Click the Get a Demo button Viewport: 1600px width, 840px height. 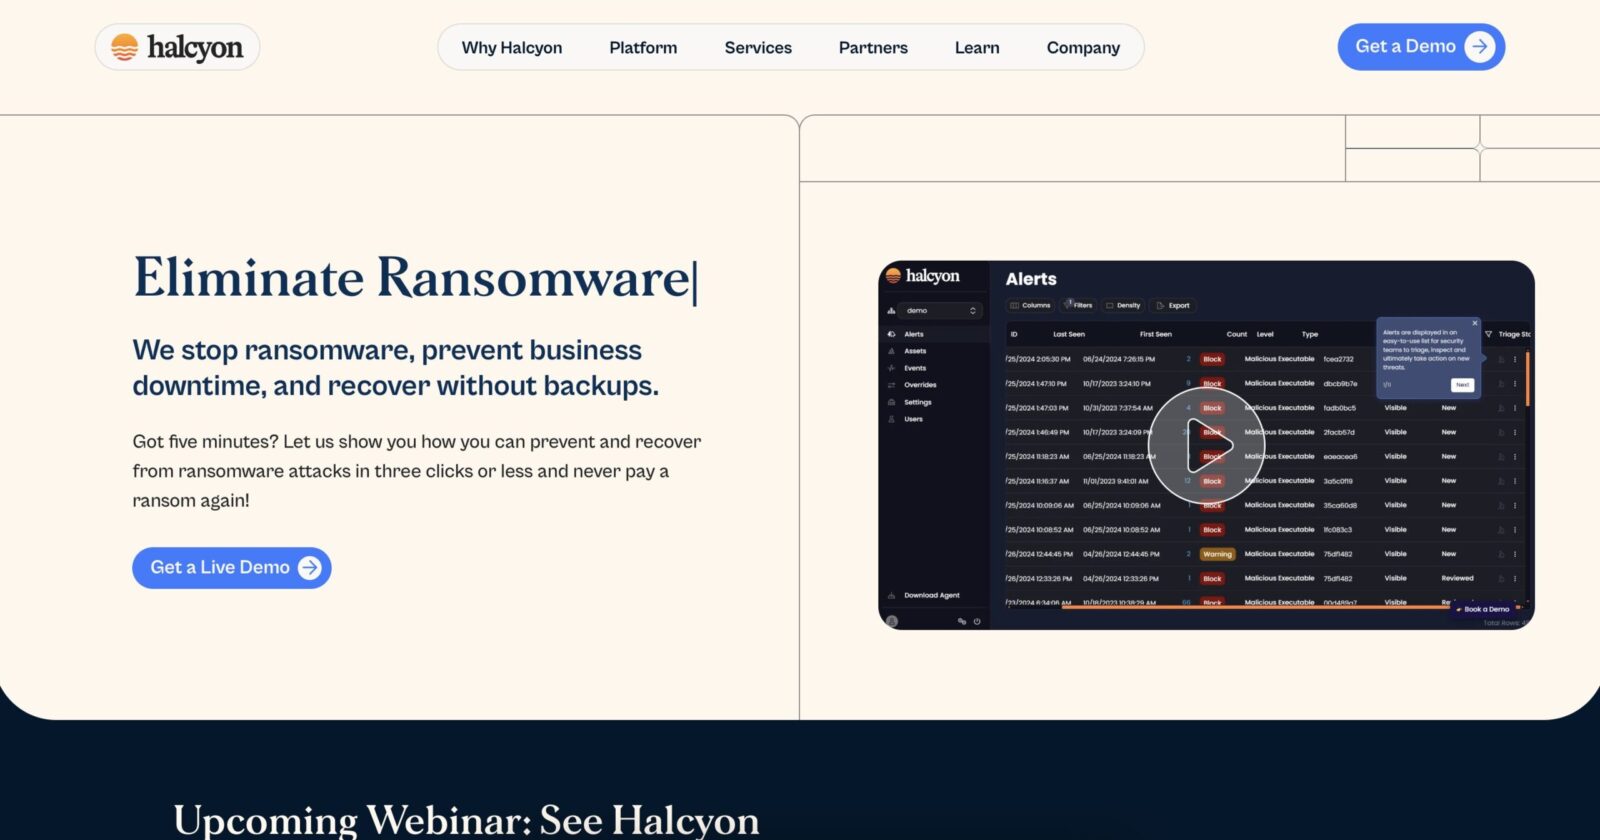coord(1421,47)
